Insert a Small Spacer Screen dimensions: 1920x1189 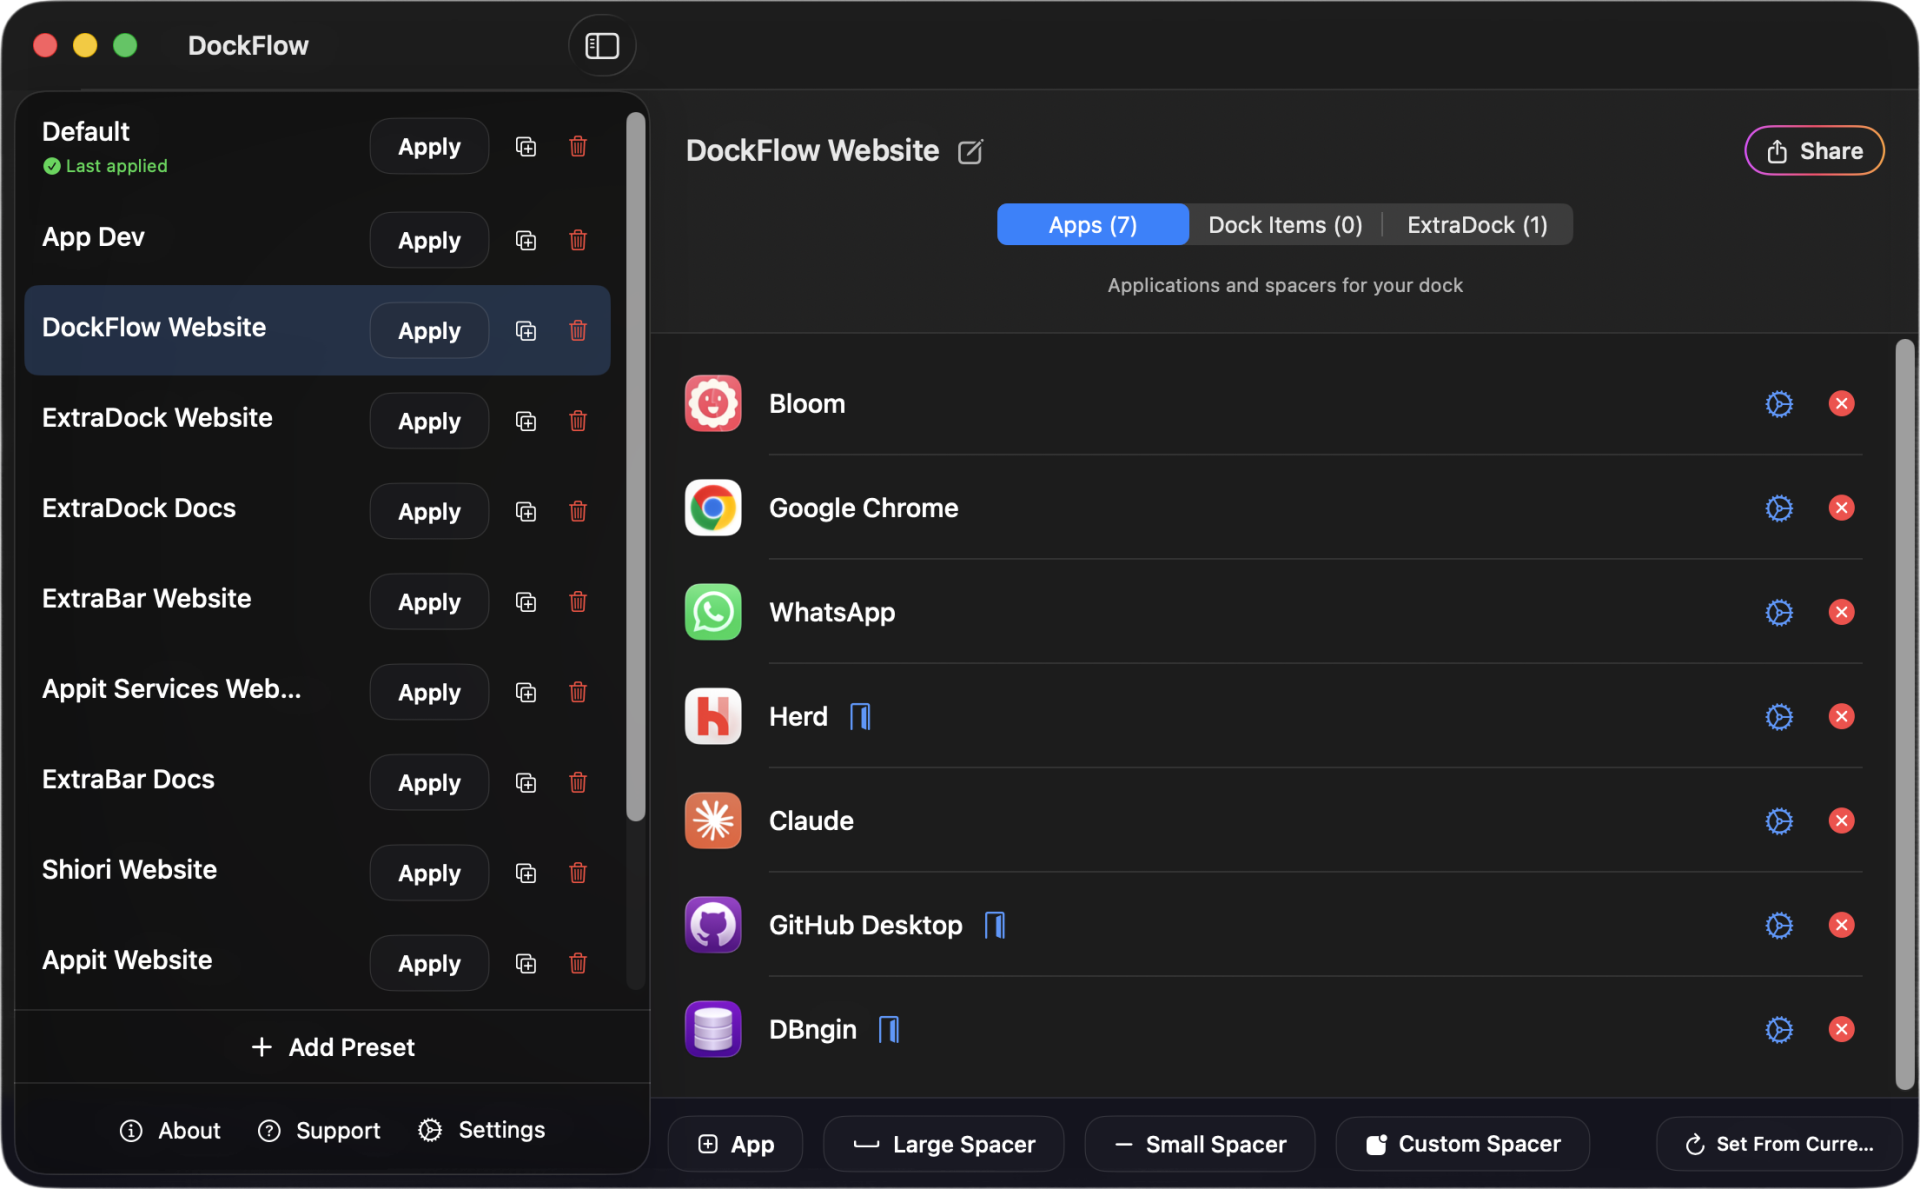(1199, 1144)
